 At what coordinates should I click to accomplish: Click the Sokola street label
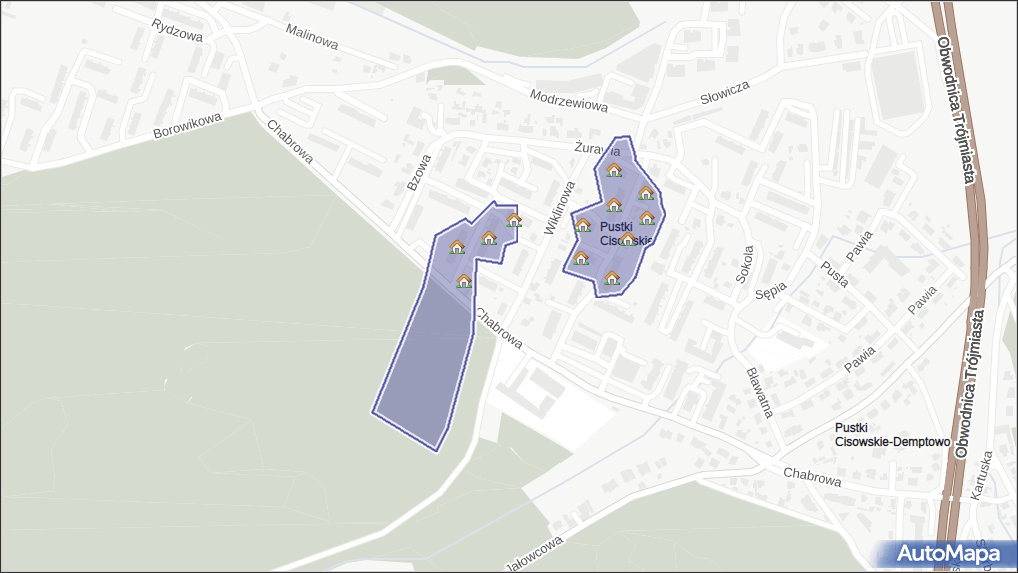[743, 264]
